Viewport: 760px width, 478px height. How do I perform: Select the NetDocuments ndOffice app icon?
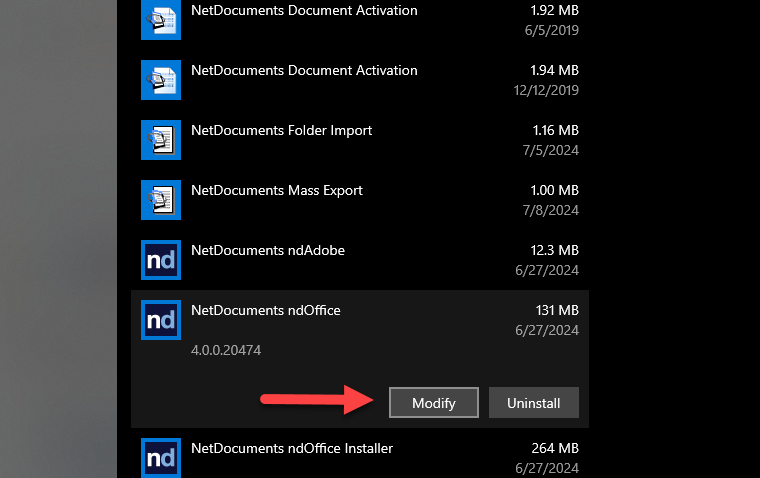point(161,320)
